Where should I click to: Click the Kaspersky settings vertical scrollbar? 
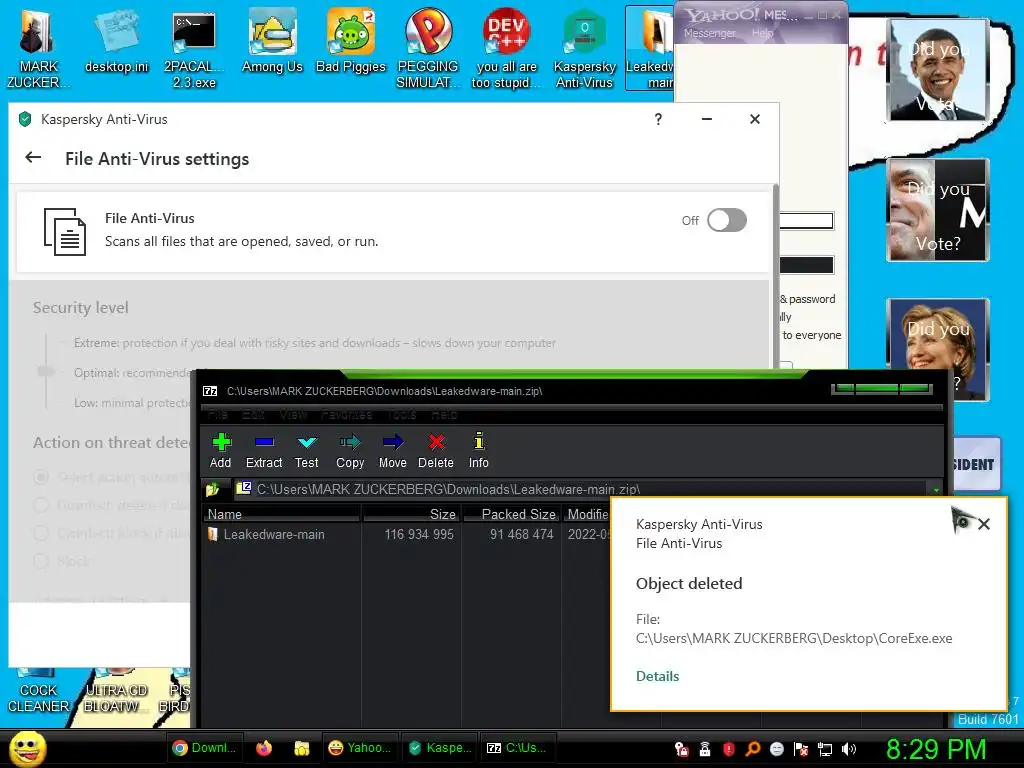[775, 274]
